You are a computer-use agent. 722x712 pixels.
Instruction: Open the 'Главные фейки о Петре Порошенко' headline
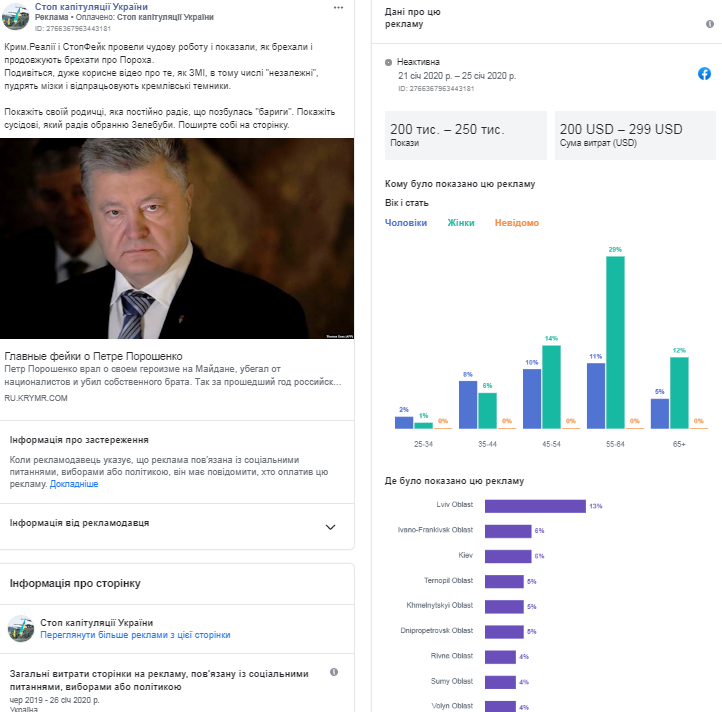(x=94, y=357)
